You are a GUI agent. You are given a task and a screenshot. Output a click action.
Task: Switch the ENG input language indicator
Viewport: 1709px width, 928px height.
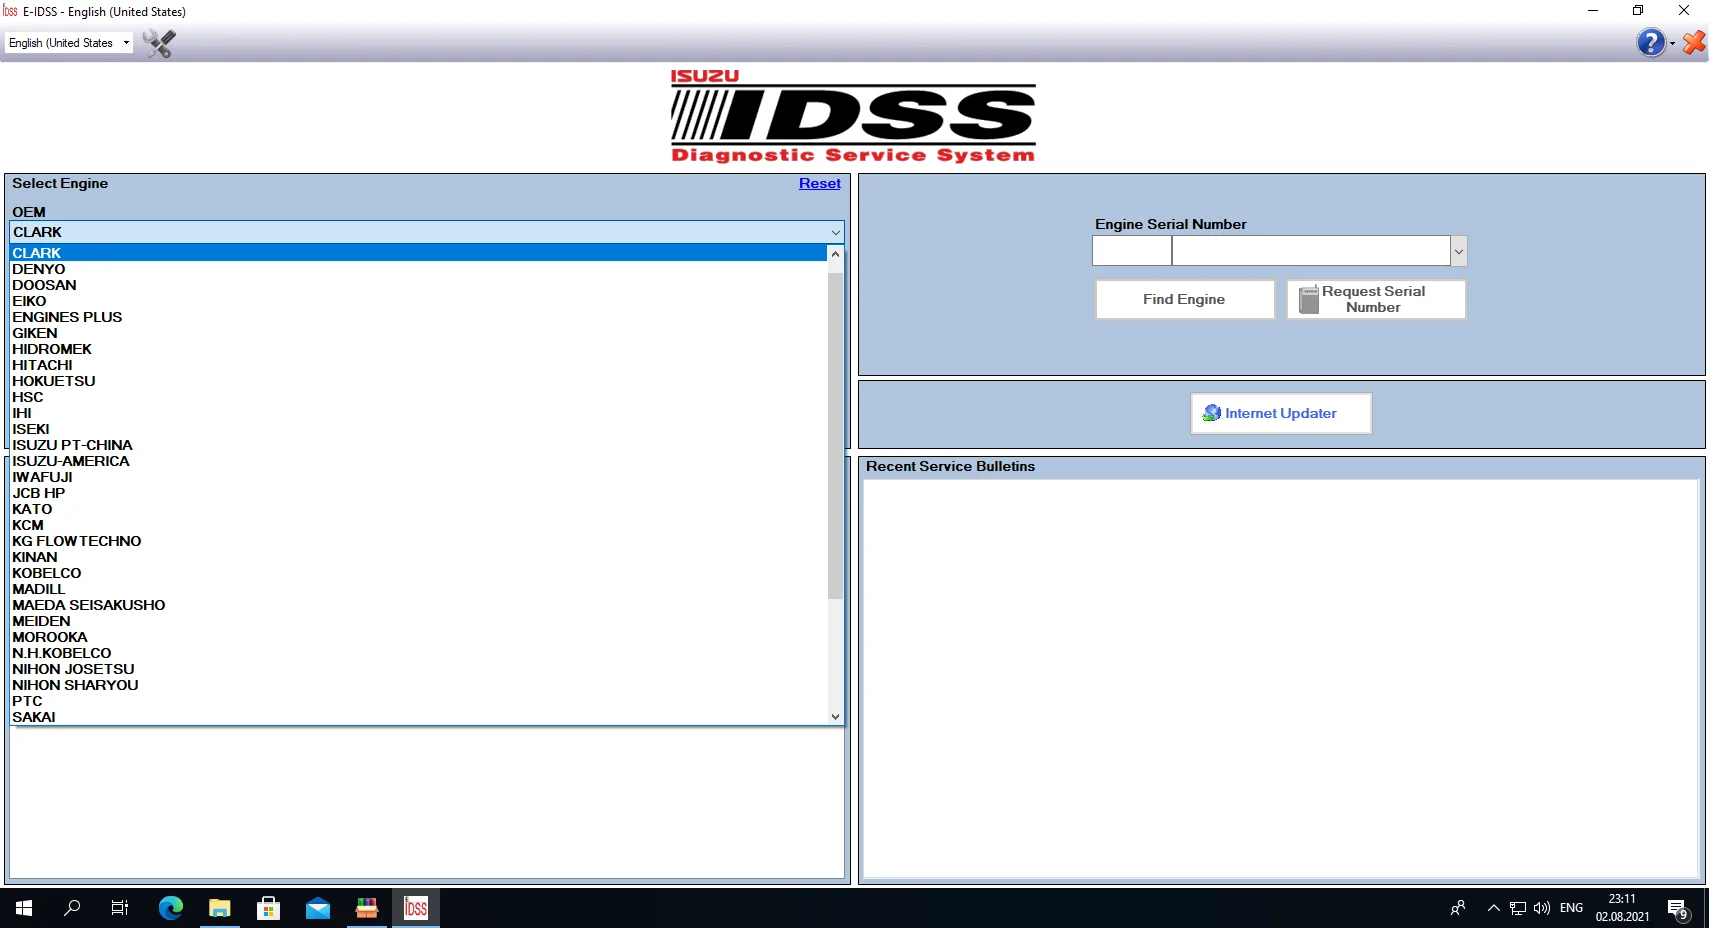tap(1571, 908)
